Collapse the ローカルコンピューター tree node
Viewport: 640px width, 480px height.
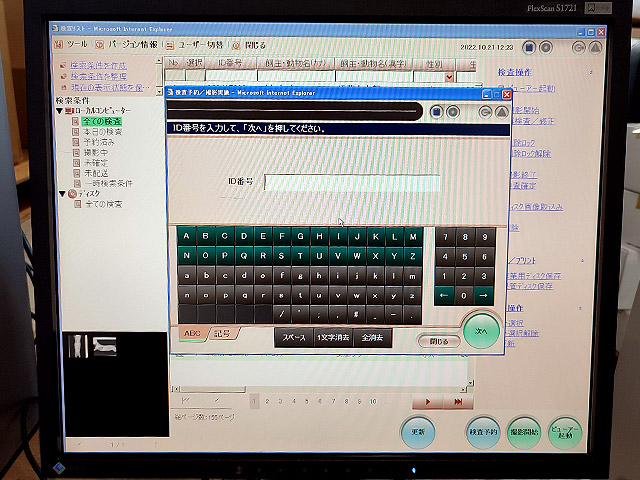tap(60, 111)
